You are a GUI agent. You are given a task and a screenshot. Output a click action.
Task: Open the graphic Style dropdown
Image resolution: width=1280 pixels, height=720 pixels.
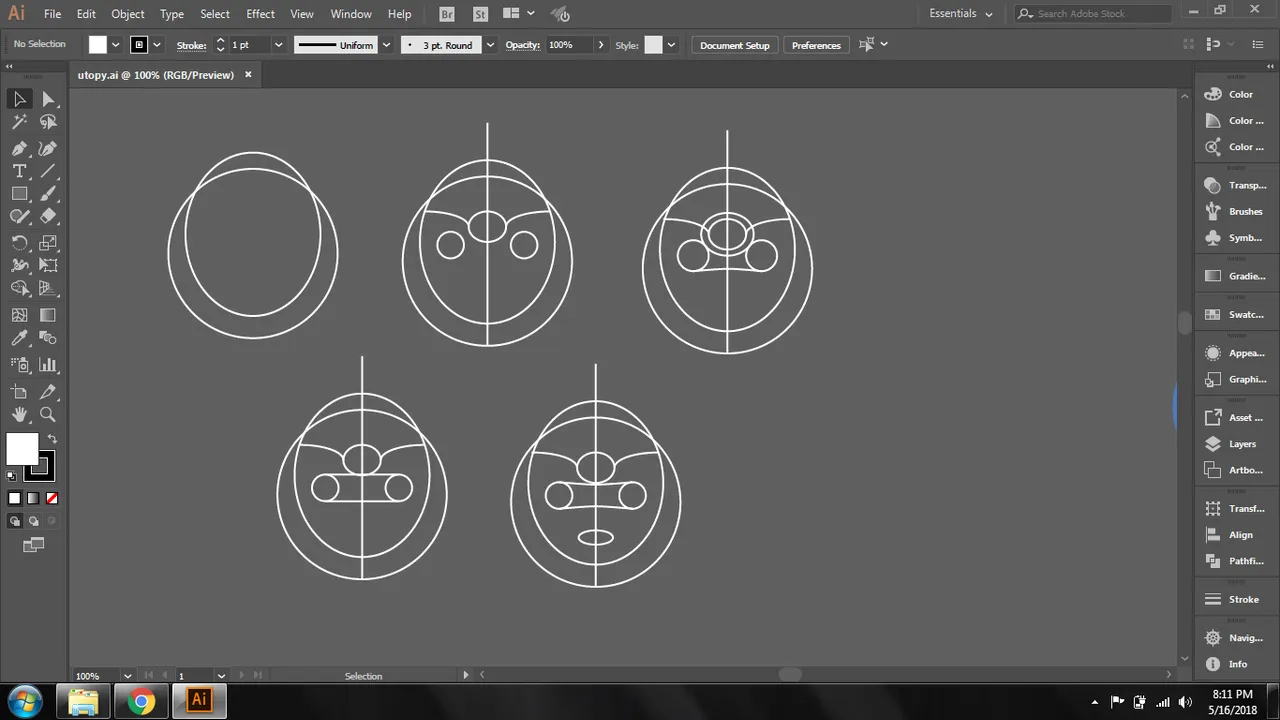tap(671, 45)
